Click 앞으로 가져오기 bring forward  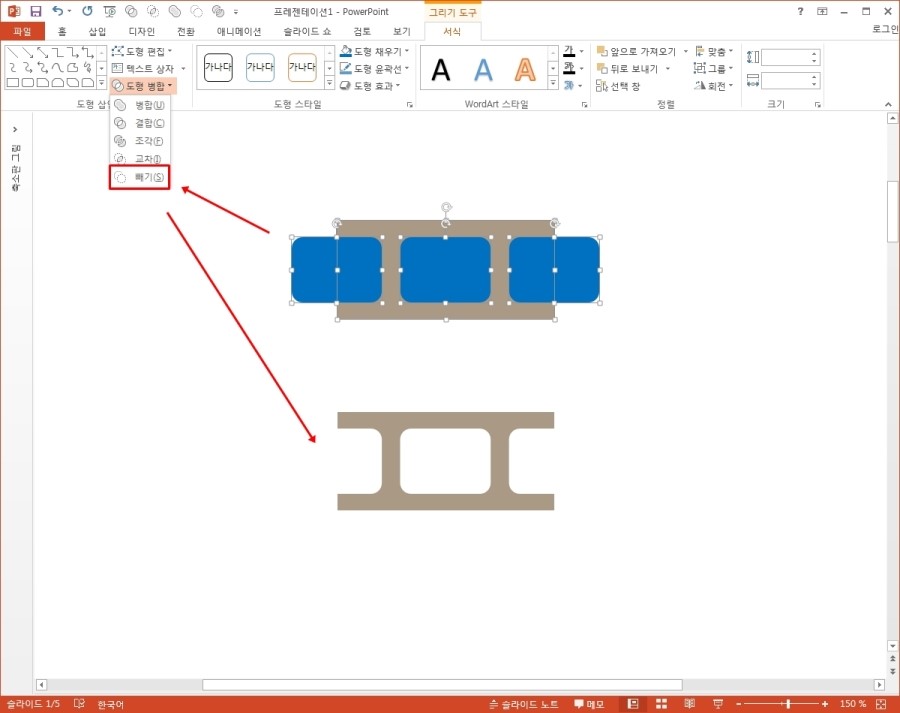coord(636,51)
